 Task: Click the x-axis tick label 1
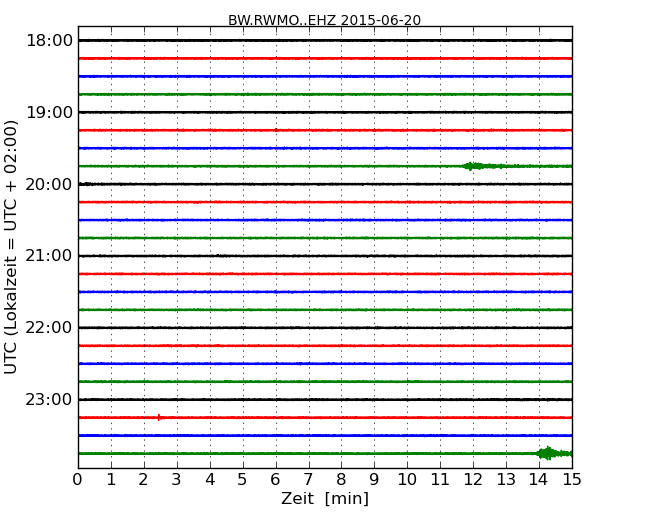111,480
